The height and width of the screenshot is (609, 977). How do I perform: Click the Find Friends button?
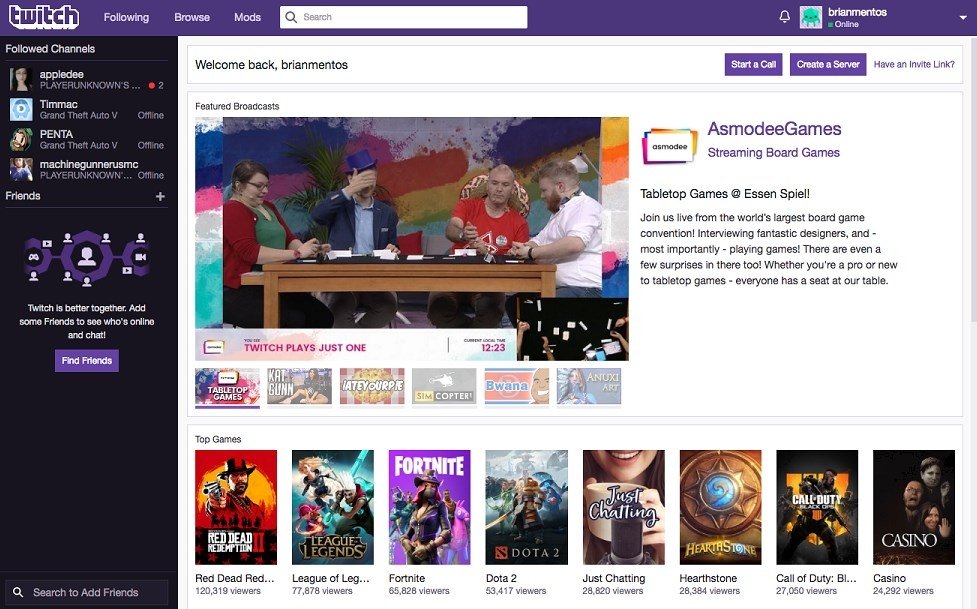click(x=87, y=360)
